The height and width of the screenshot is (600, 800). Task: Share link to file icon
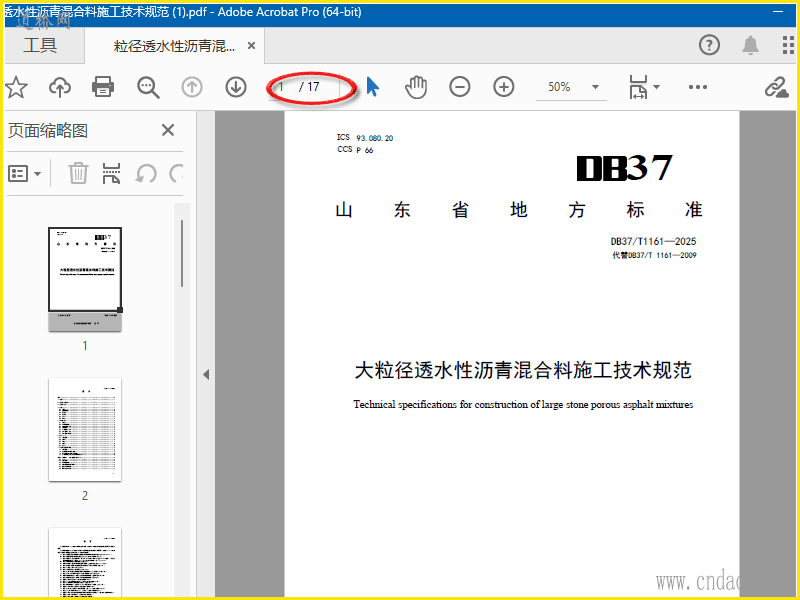(x=777, y=87)
